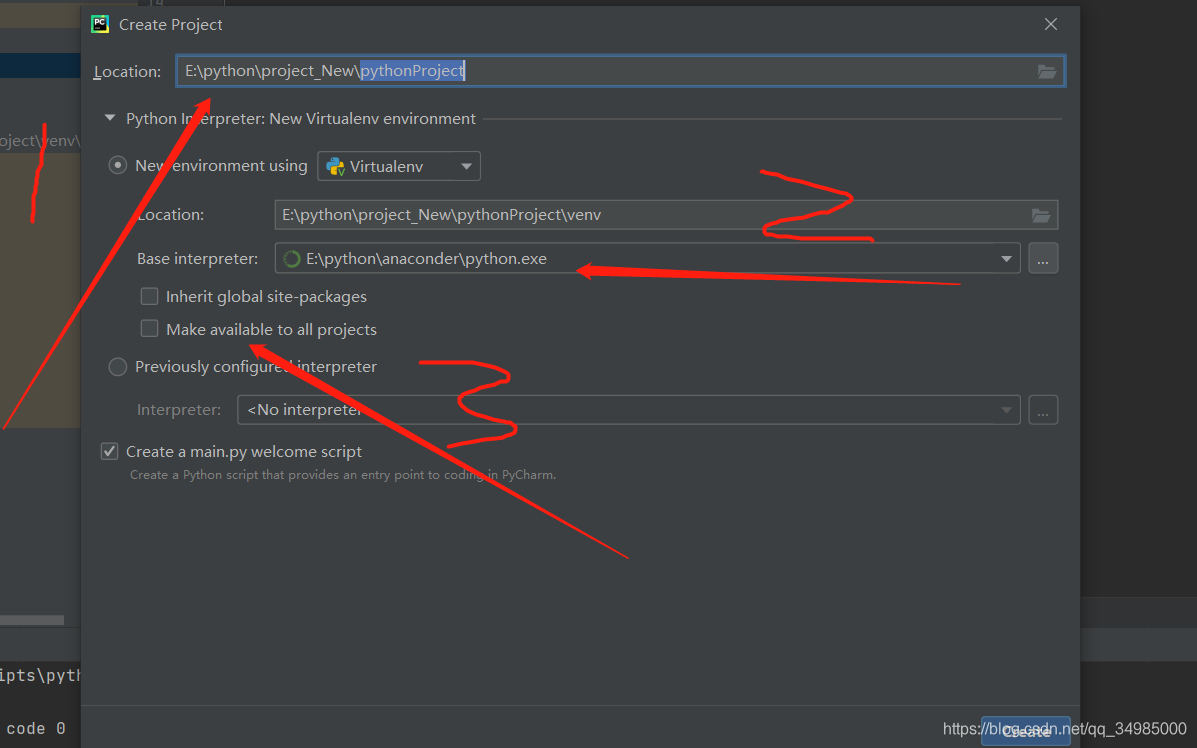Viewport: 1197px width, 748px height.
Task: Select the New environment using radio button
Action: pyautogui.click(x=118, y=166)
